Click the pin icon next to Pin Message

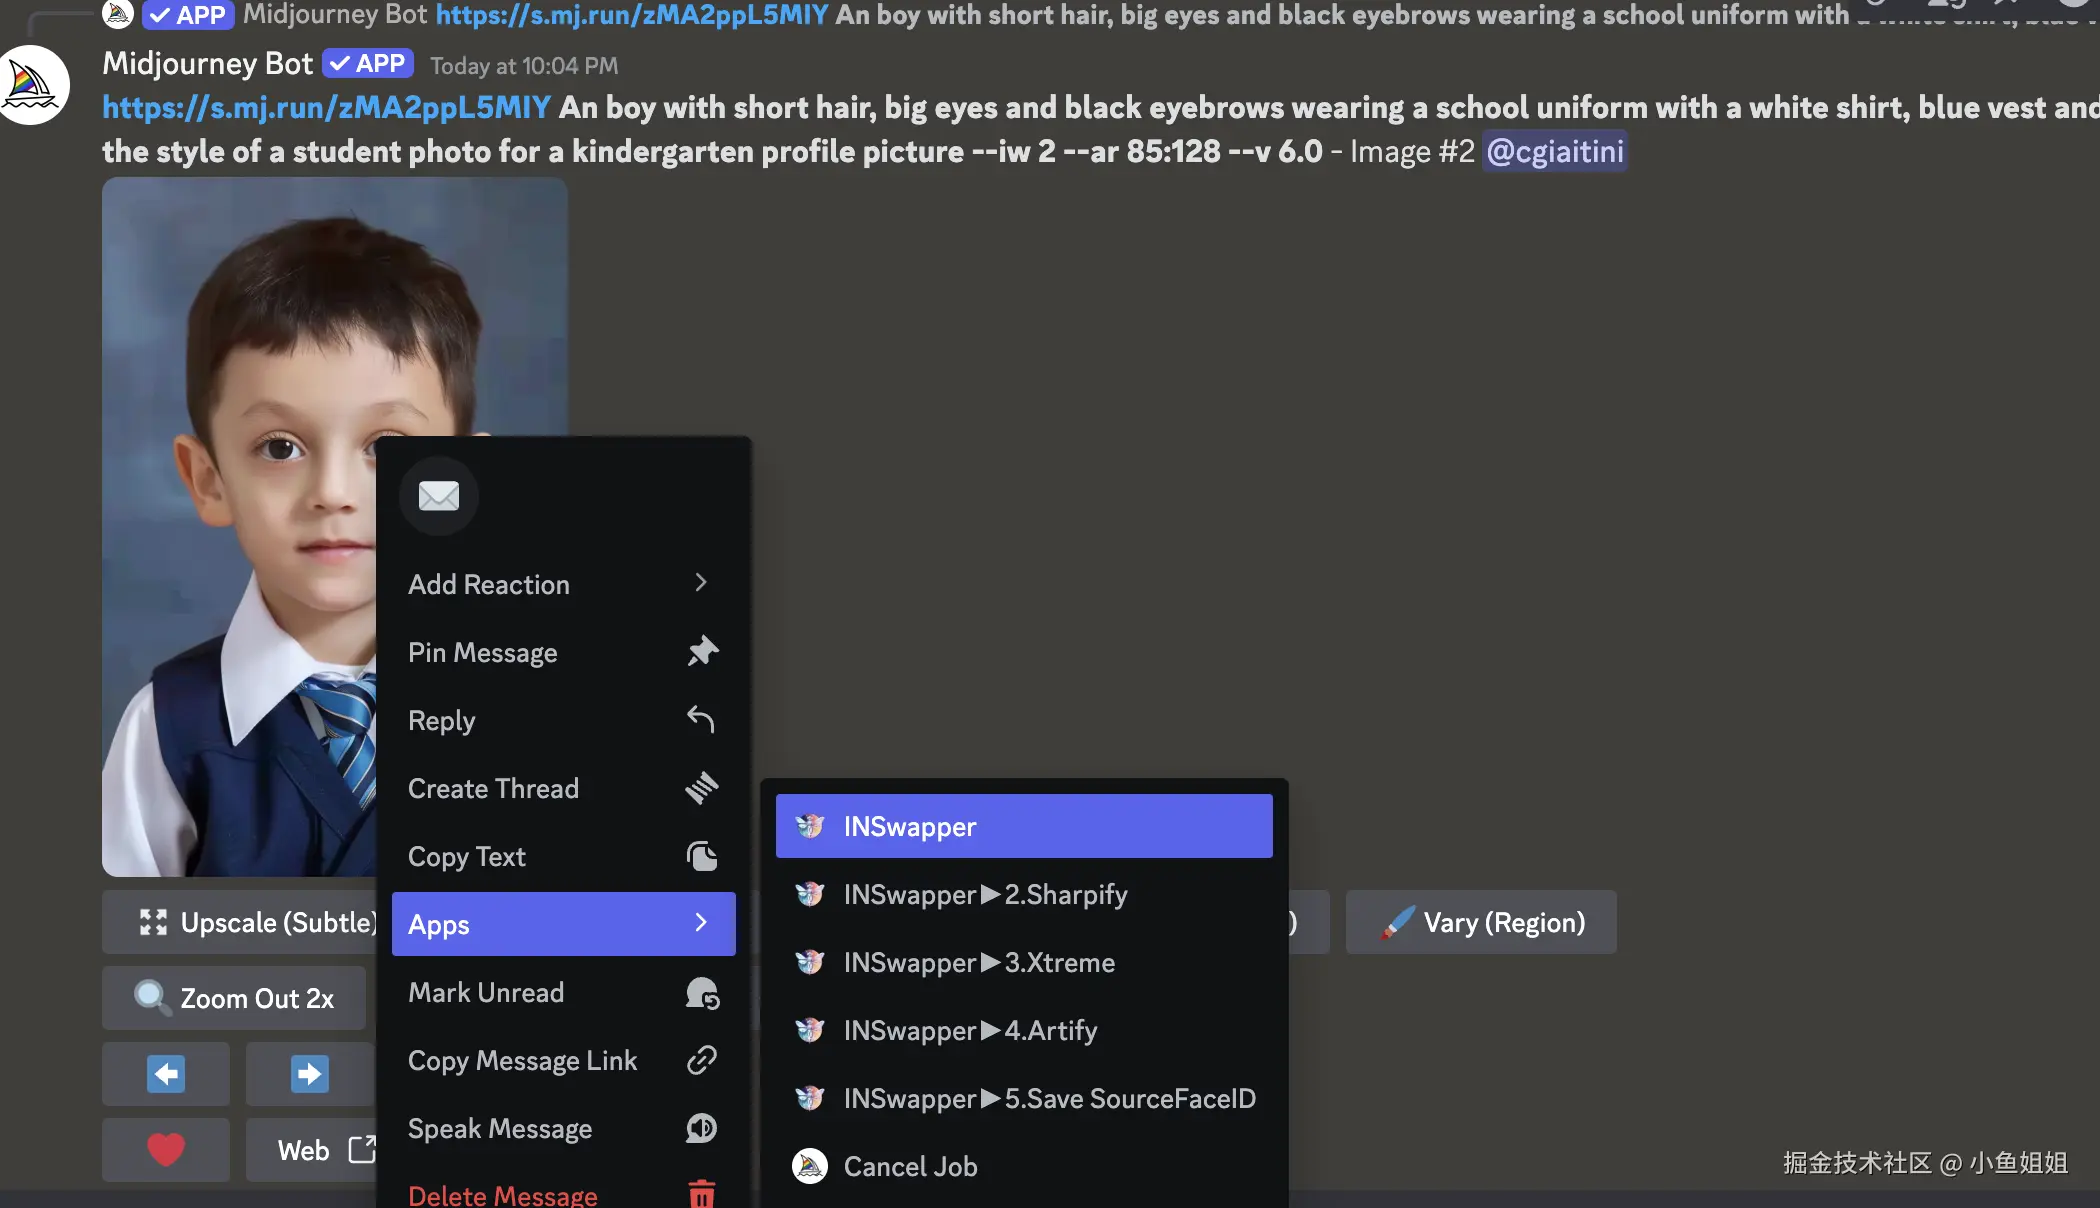[x=702, y=652]
